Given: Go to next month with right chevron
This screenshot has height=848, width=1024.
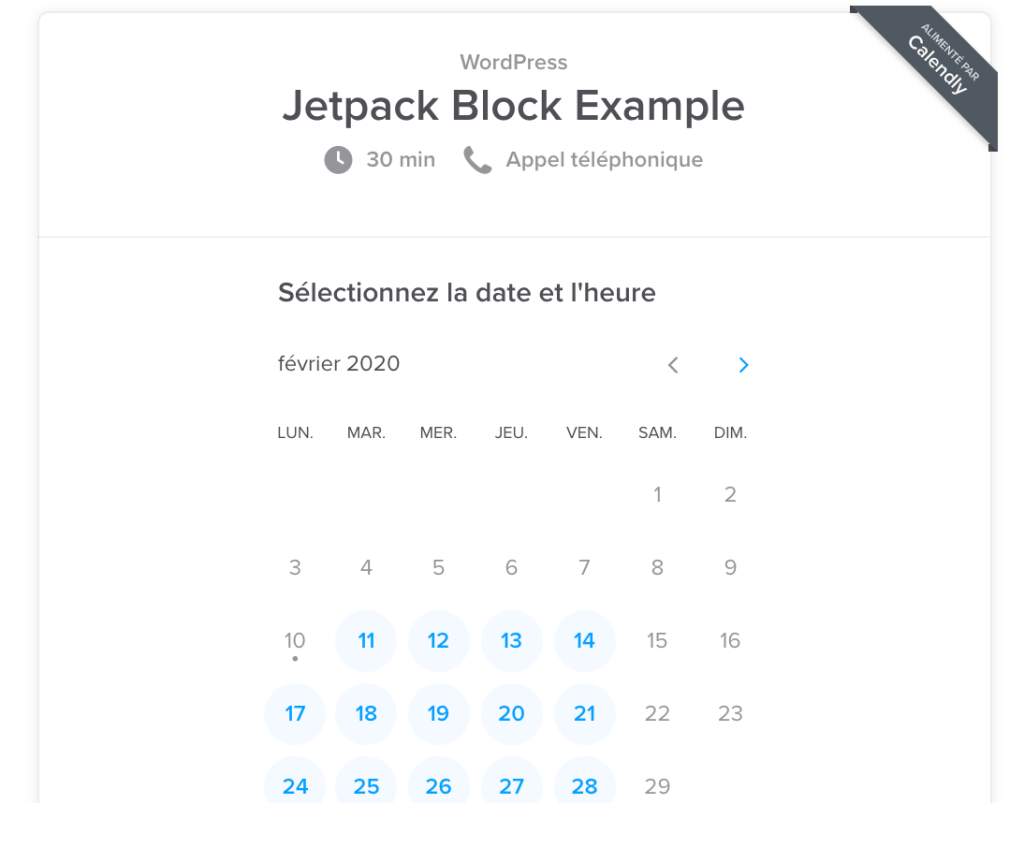Looking at the screenshot, I should (x=743, y=365).
